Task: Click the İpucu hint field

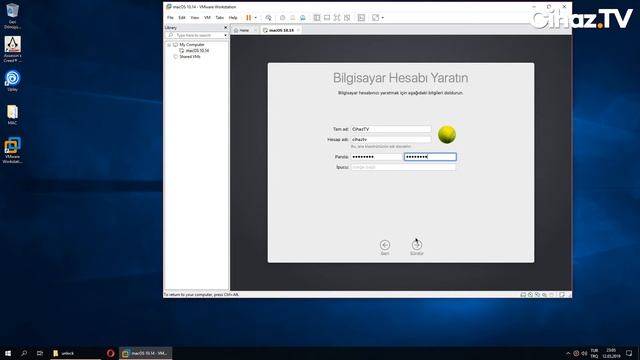Action: point(403,167)
